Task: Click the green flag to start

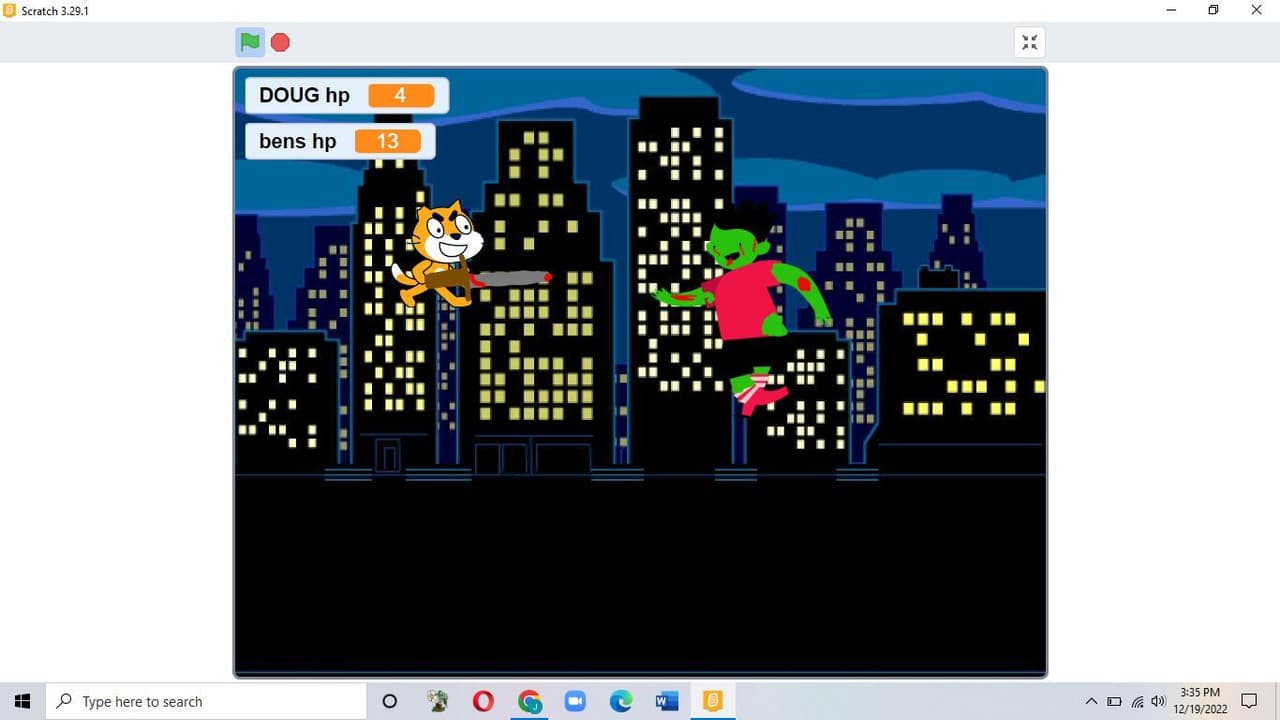Action: (250, 42)
